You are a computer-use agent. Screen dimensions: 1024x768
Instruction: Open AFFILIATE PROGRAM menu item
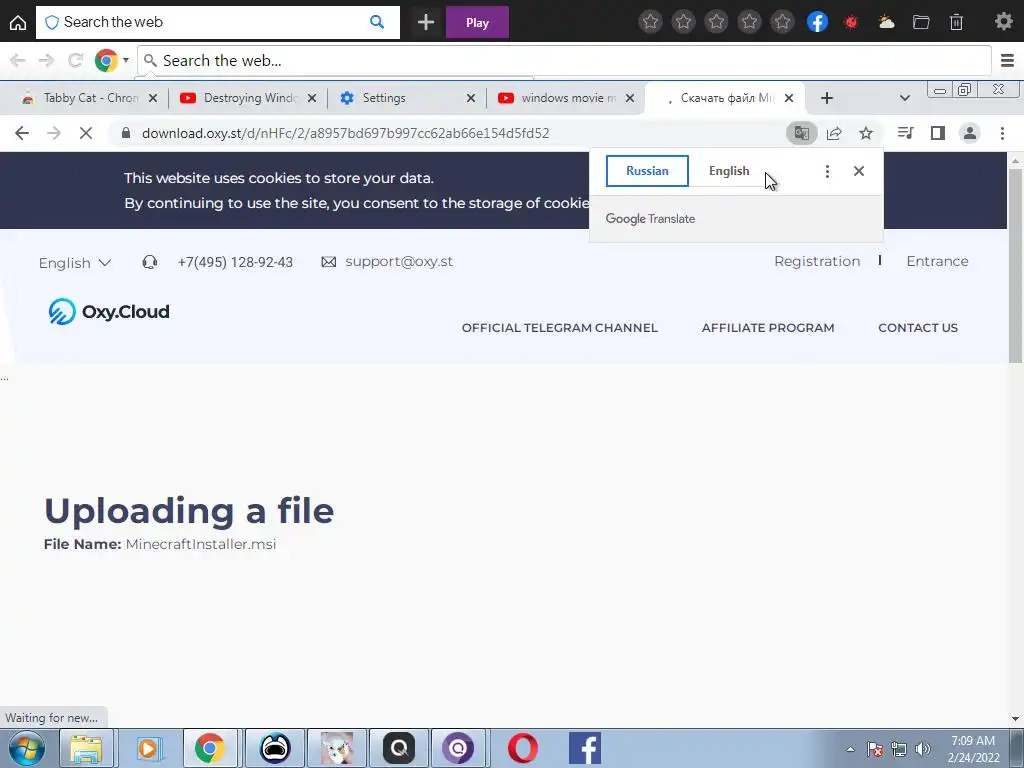tap(768, 328)
